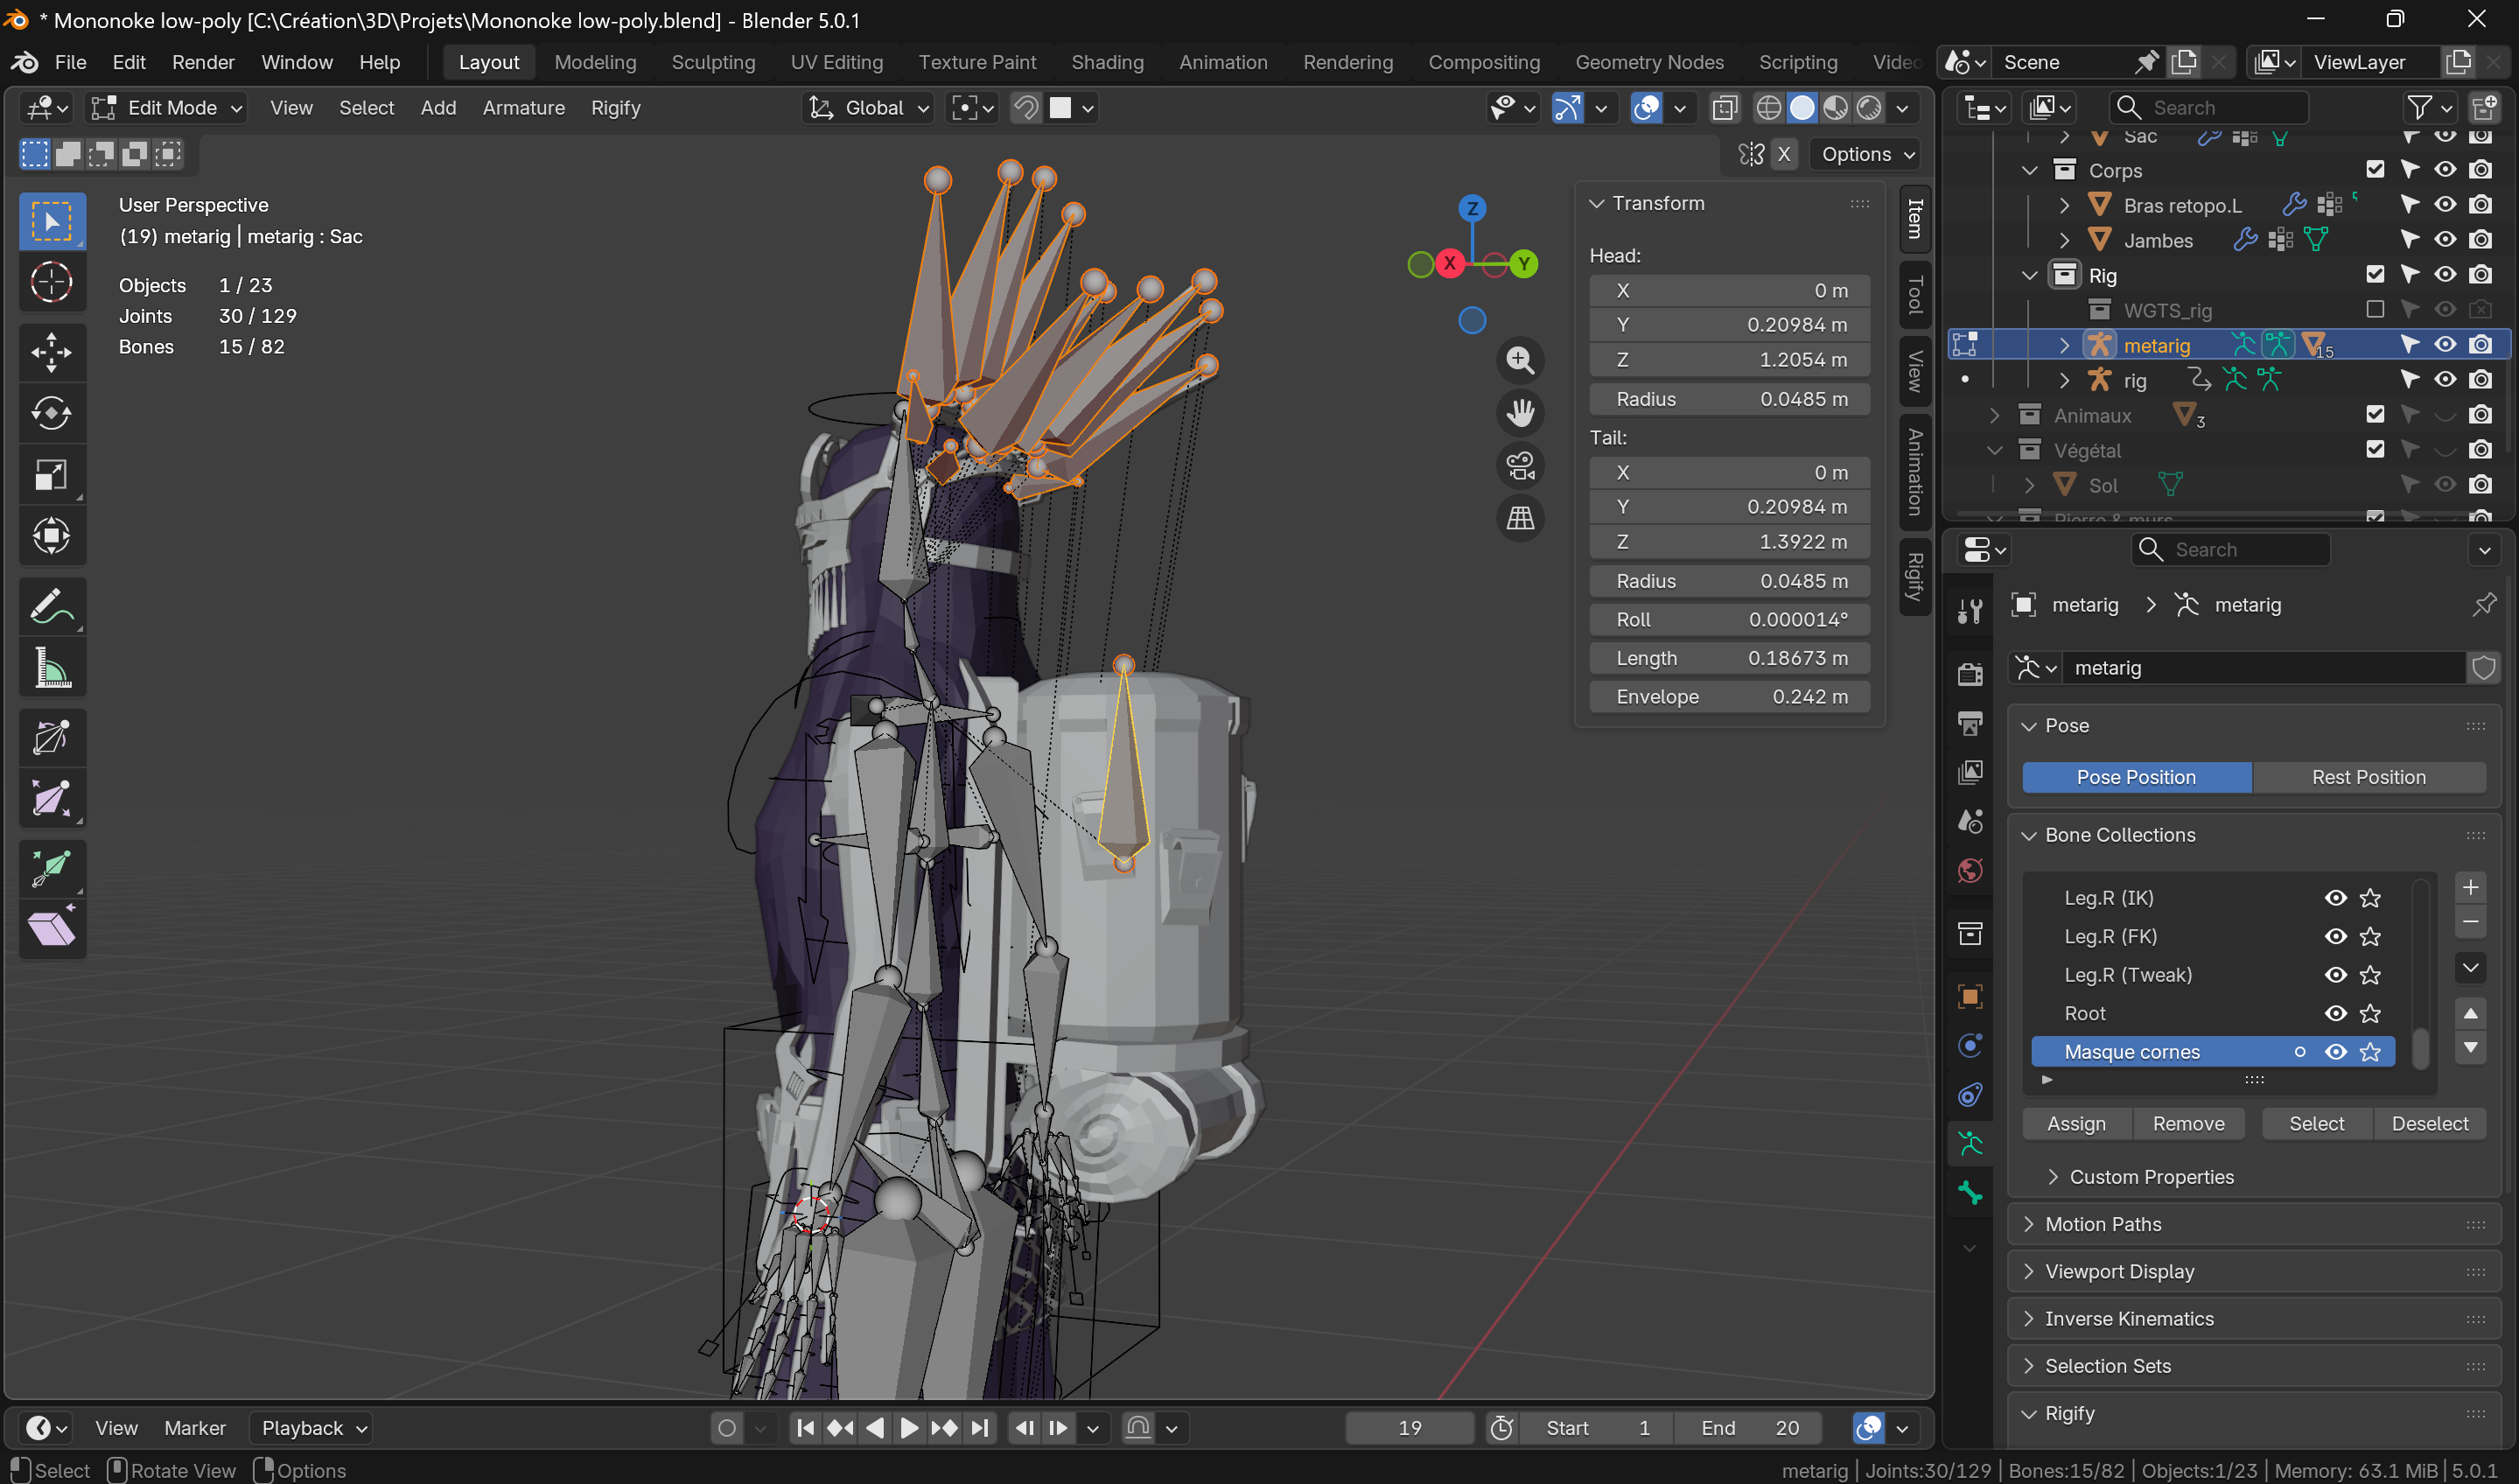Switch perspective/orthographic grid icon
The width and height of the screenshot is (2519, 1484).
pyautogui.click(x=1520, y=518)
